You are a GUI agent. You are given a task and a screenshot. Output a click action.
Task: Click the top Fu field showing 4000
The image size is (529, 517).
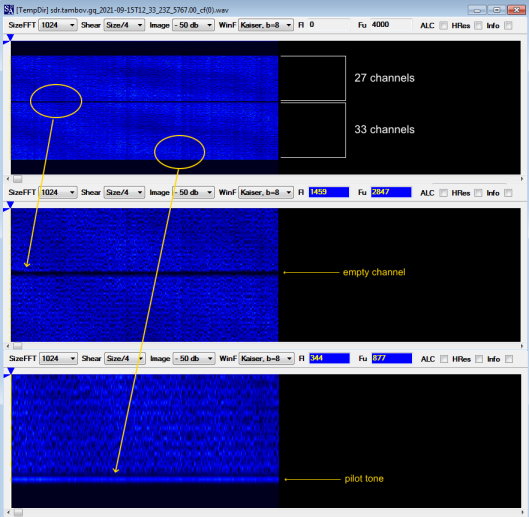click(x=391, y=25)
